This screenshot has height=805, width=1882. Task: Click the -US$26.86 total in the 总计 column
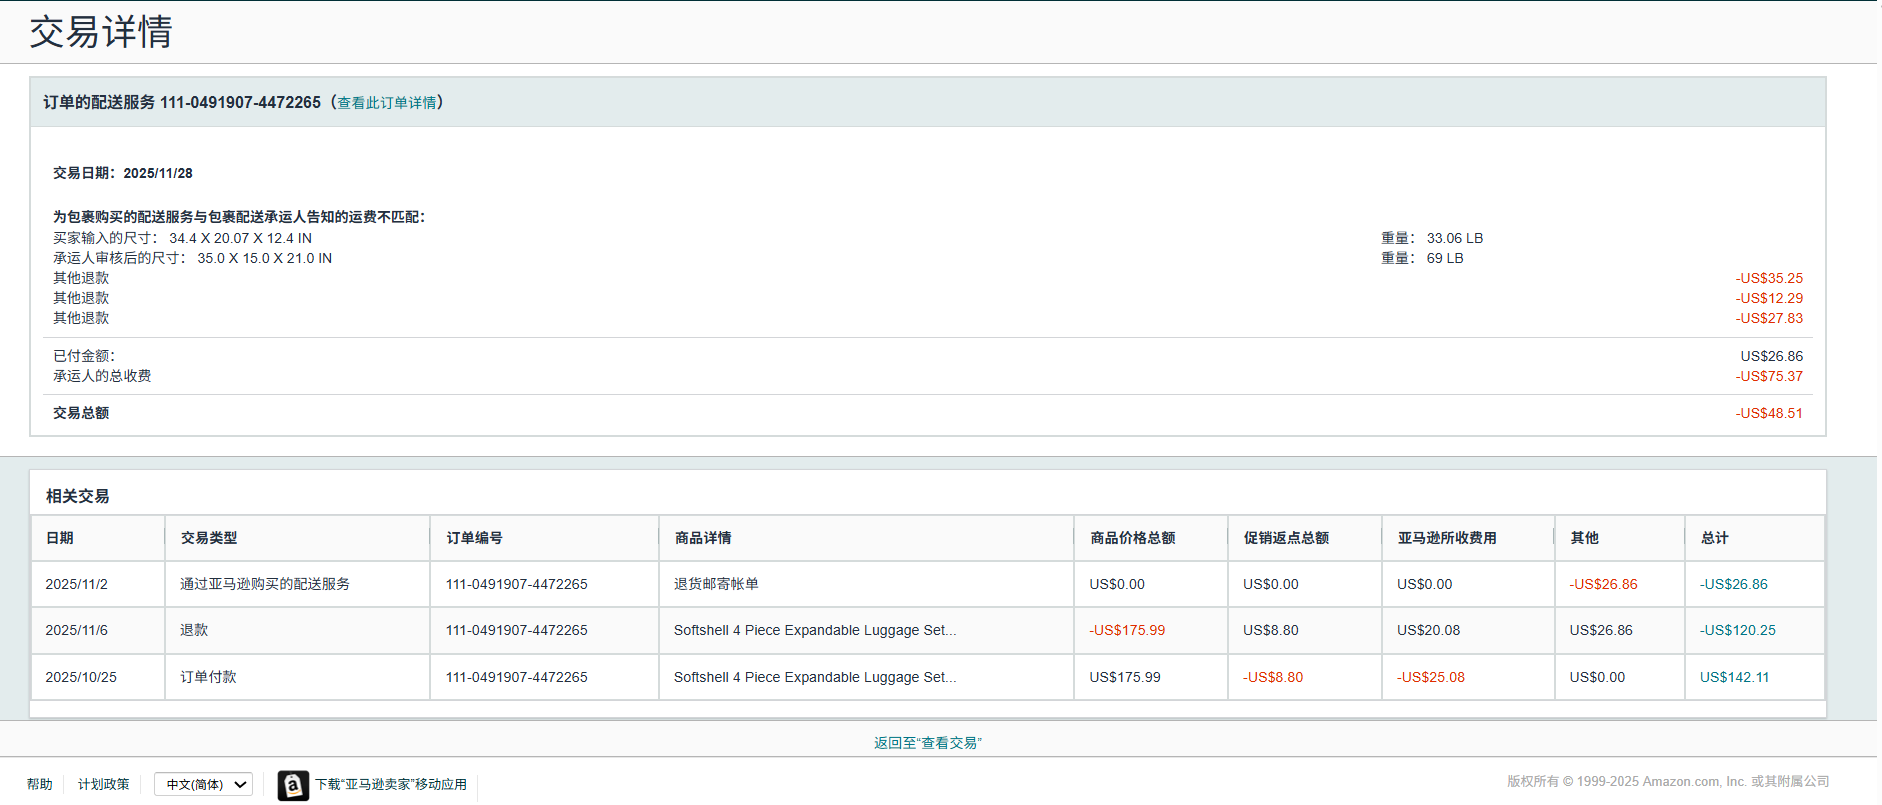[x=1733, y=584]
